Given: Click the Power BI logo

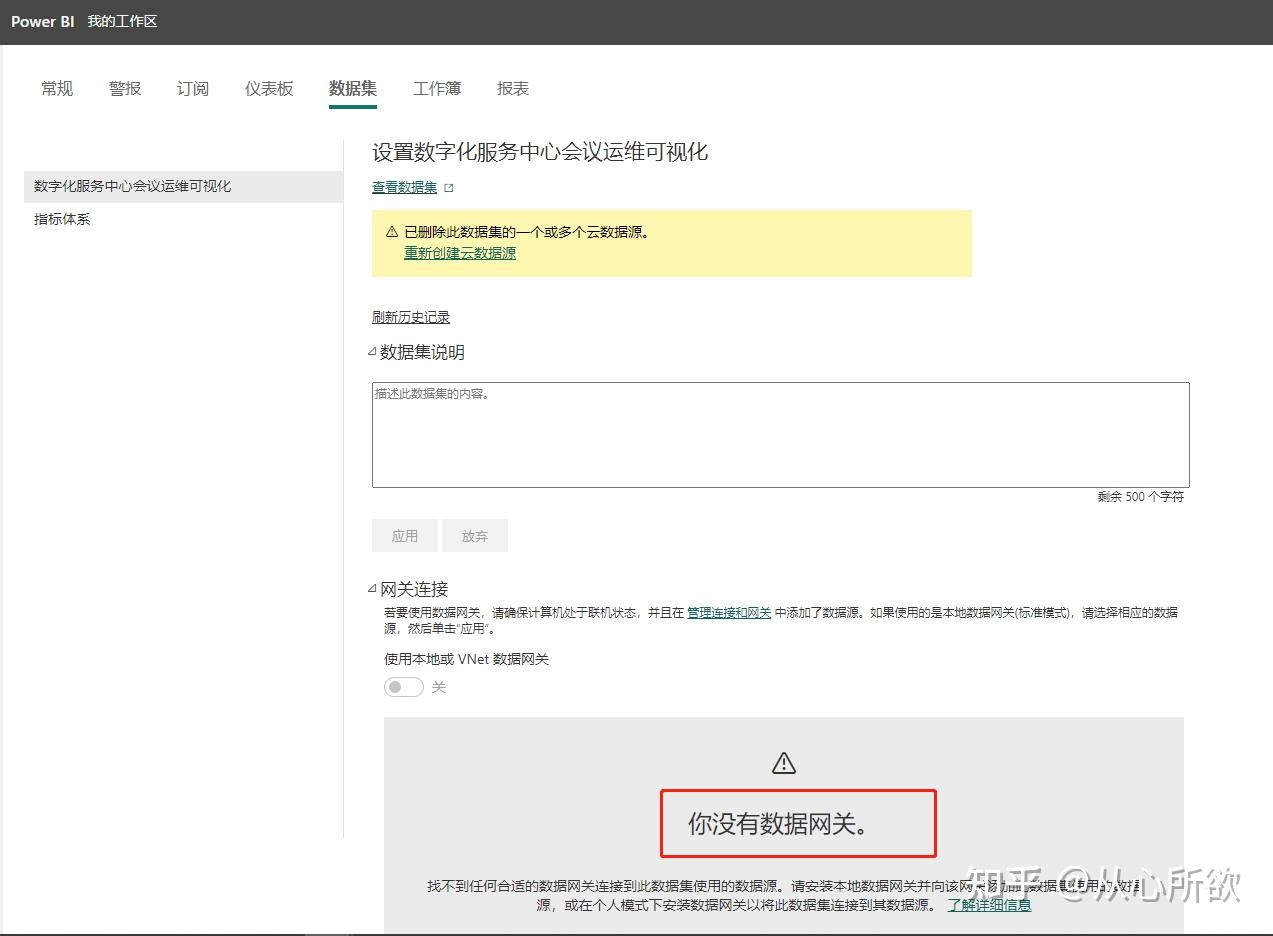Looking at the screenshot, I should tap(42, 20).
